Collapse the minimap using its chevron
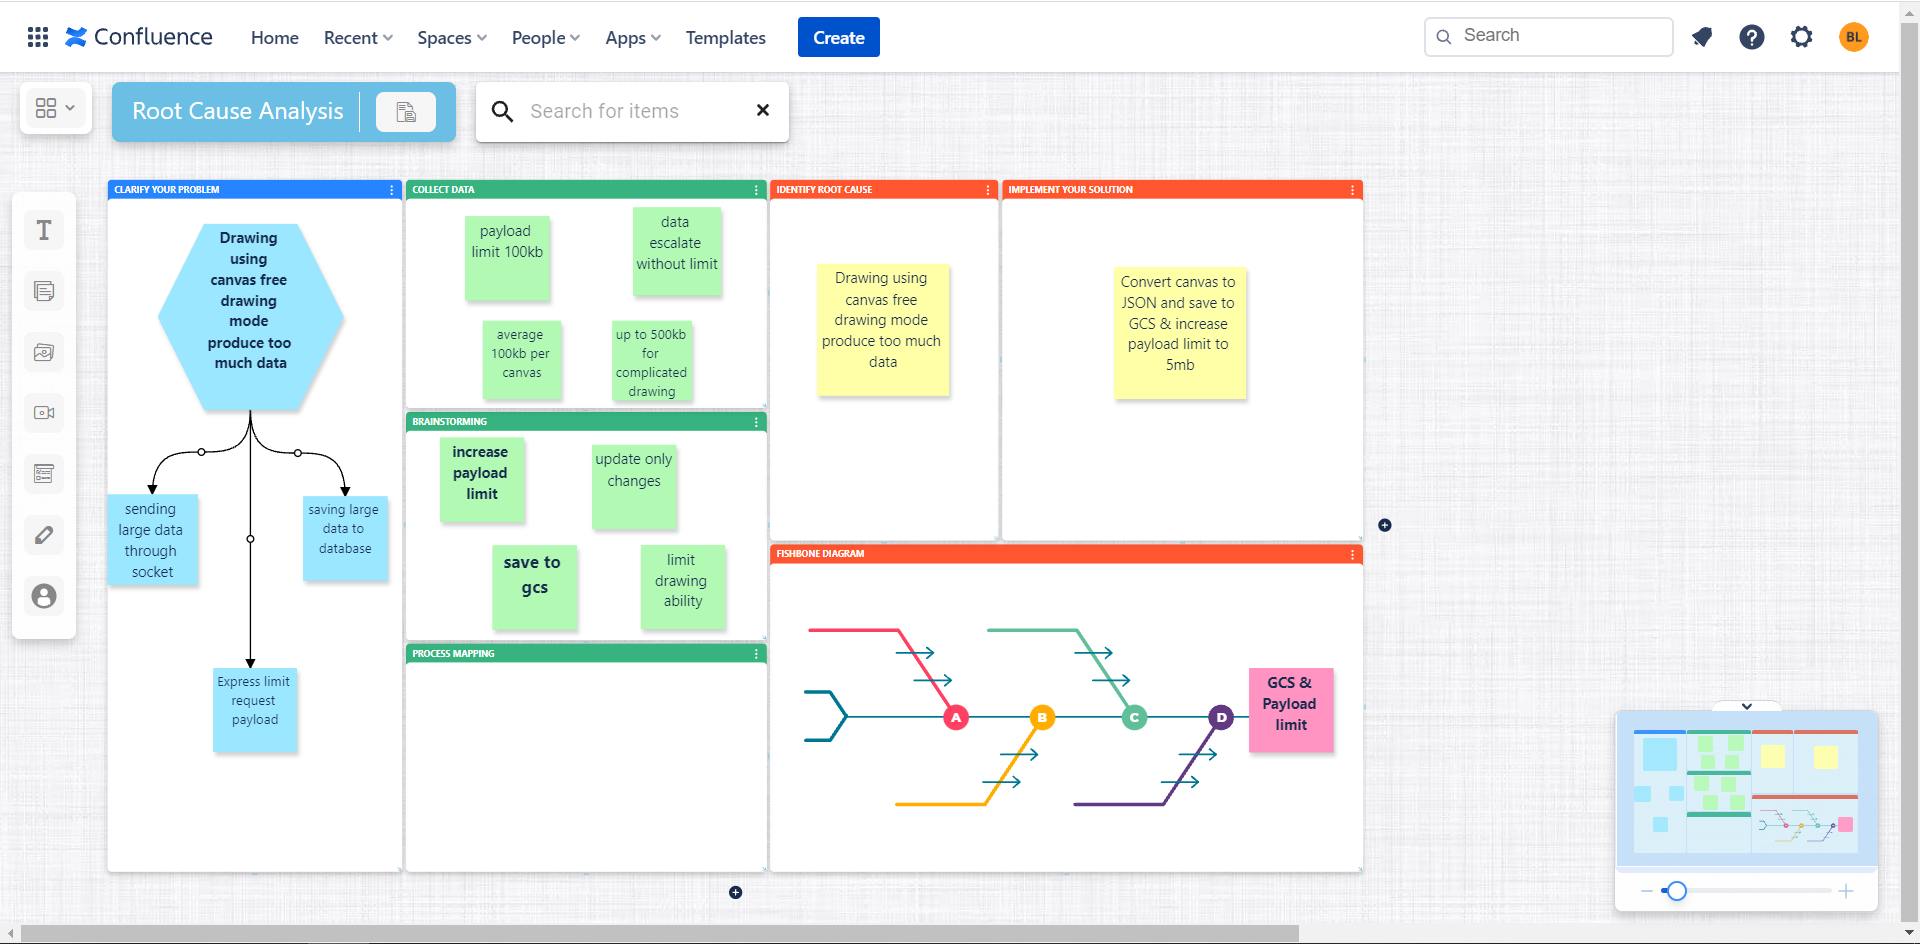The height and width of the screenshot is (944, 1920). 1747,706
